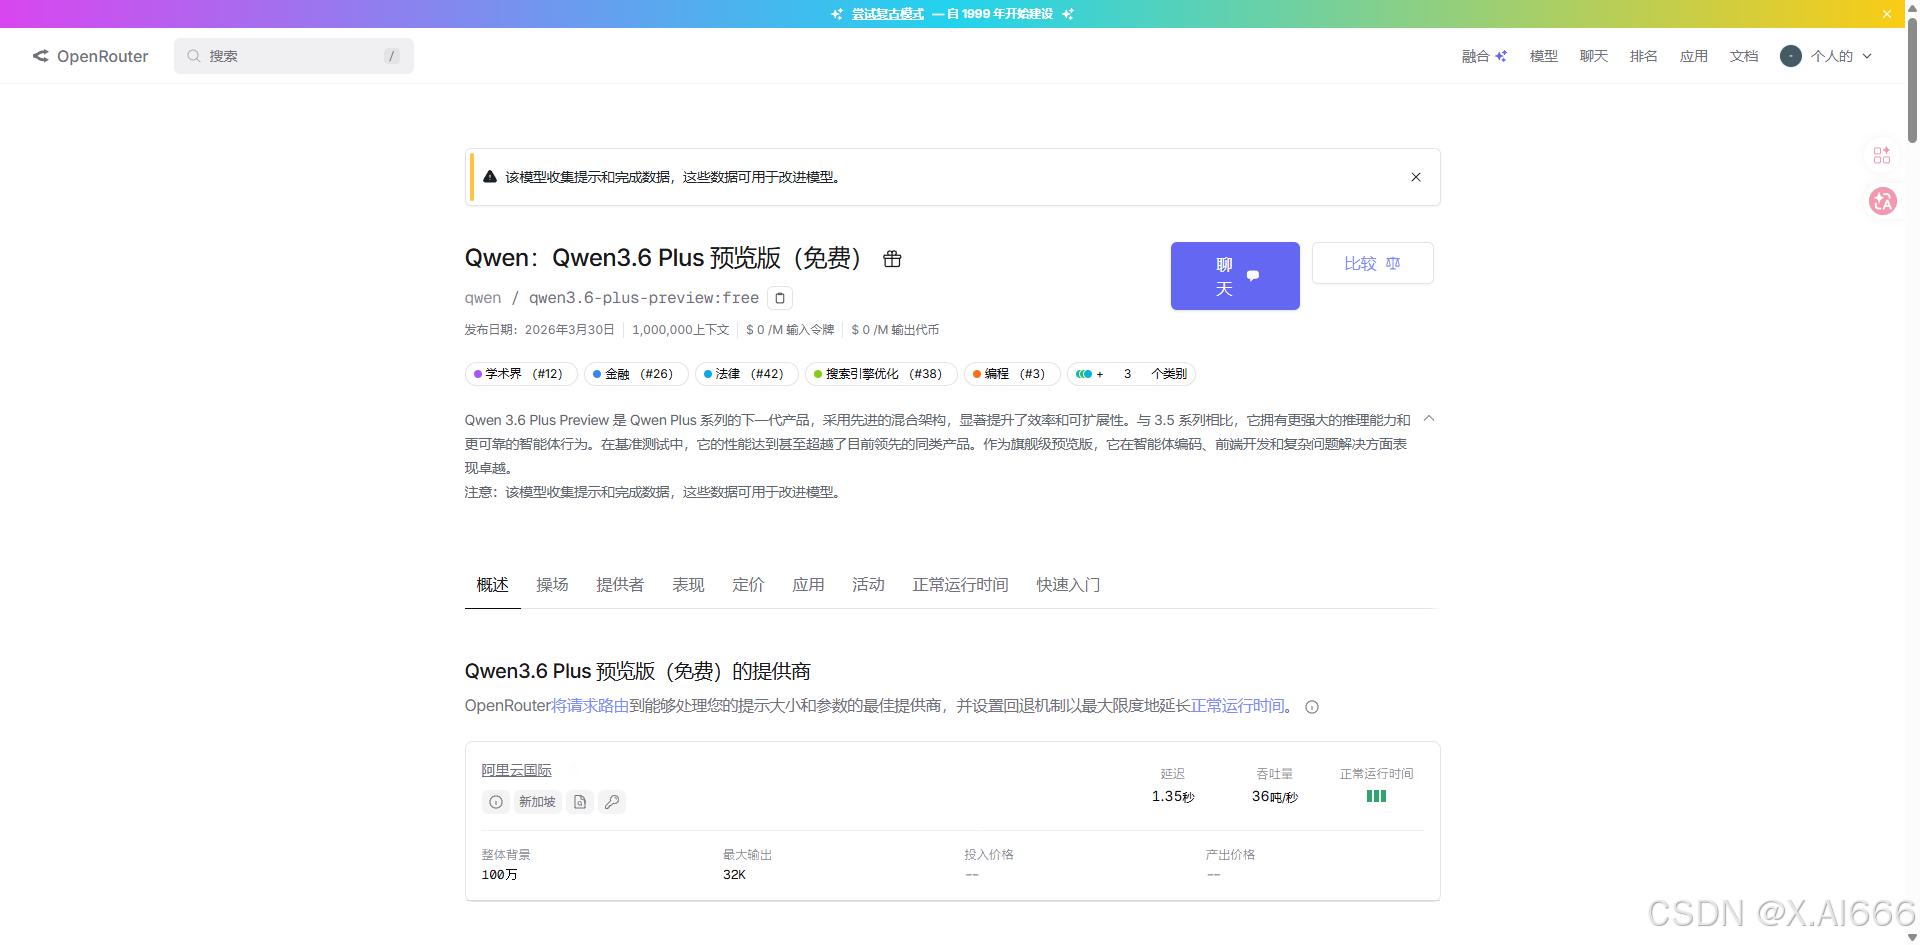The width and height of the screenshot is (1920, 945).
Task: Click the gift icon beside the model title
Action: [891, 259]
